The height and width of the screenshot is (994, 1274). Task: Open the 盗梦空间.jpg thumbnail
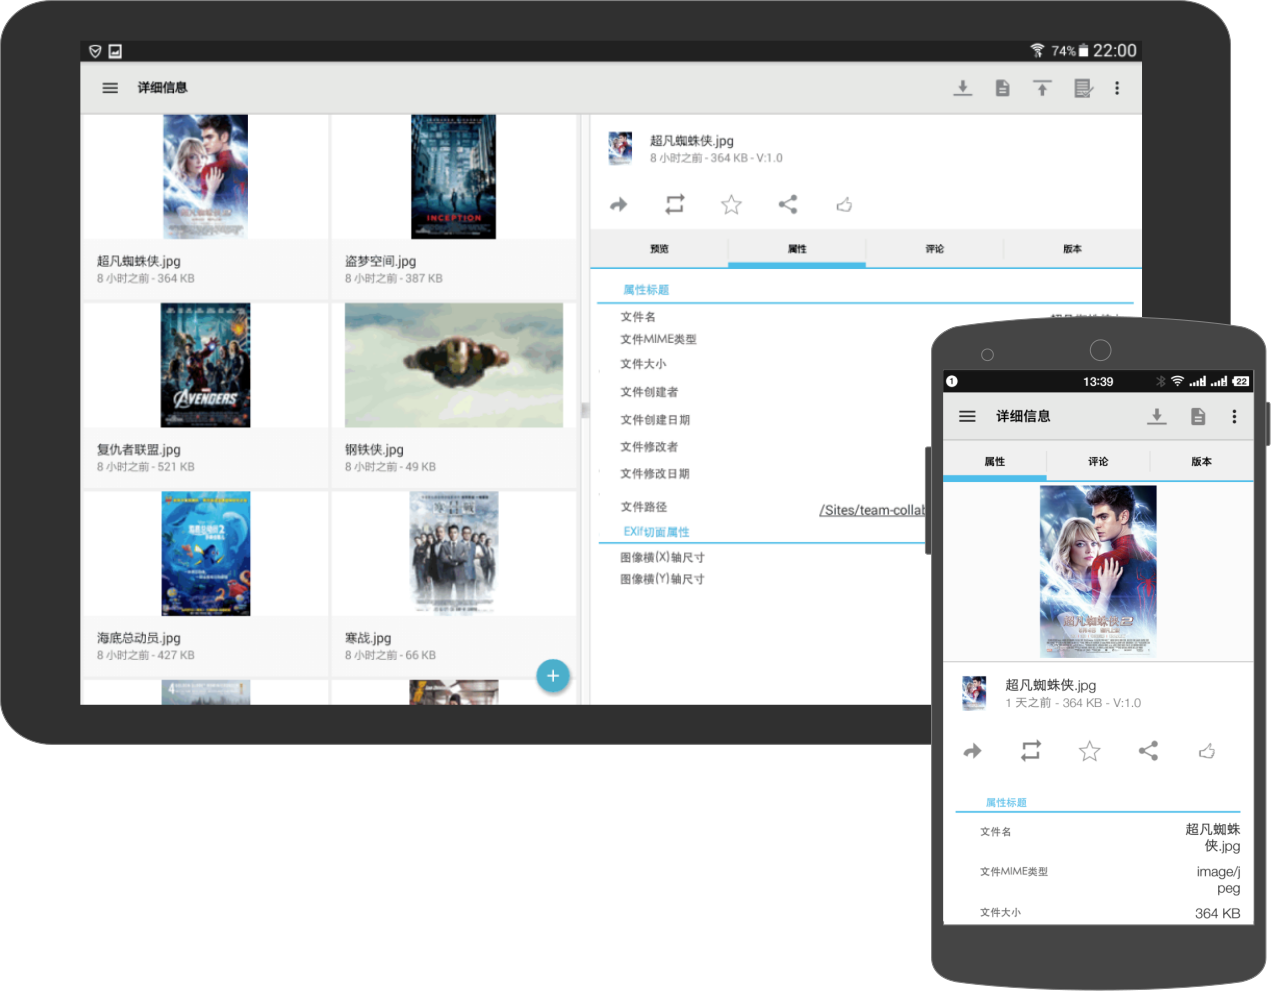453,176
